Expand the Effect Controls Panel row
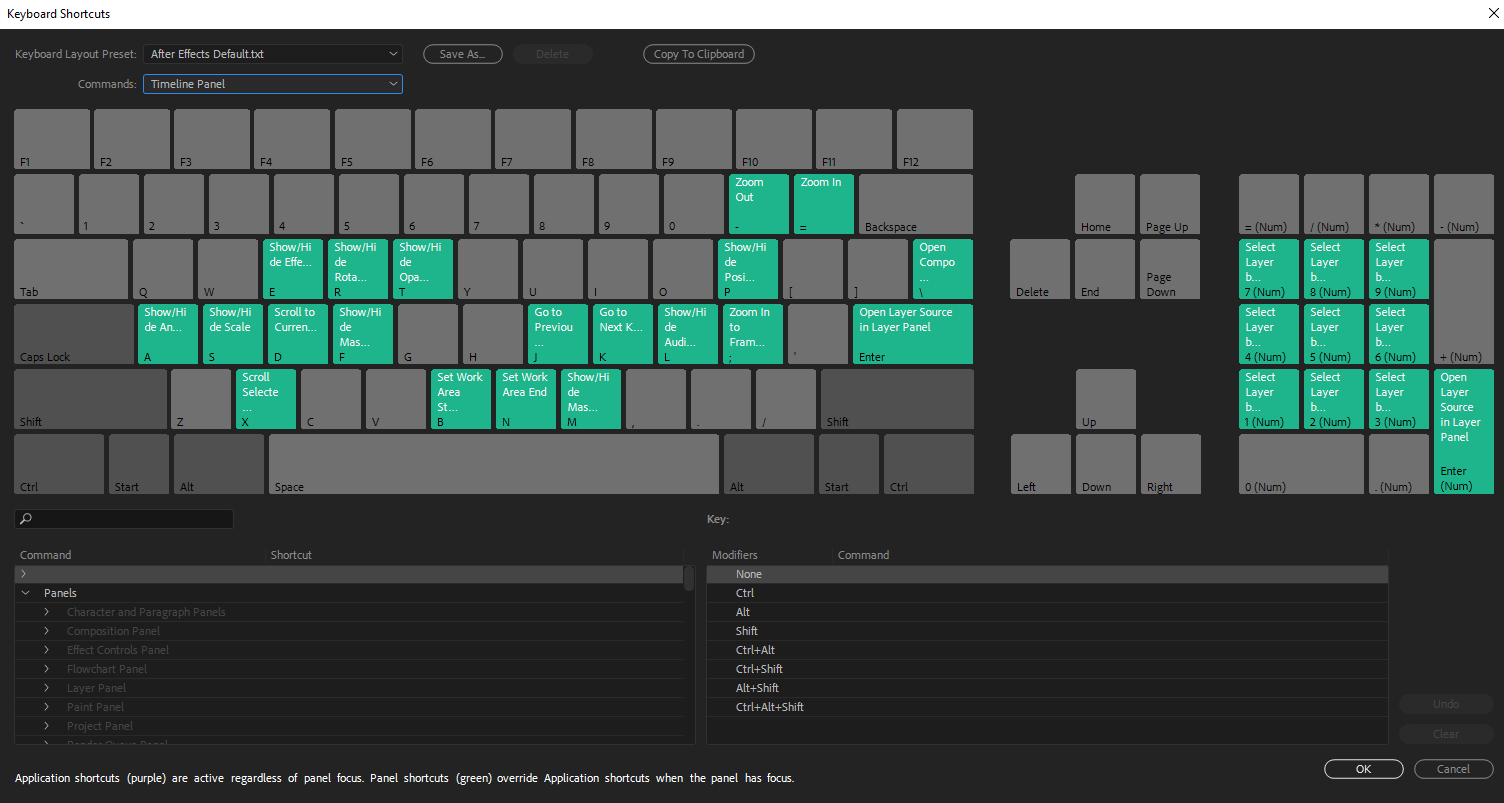The image size is (1504, 803). [46, 650]
